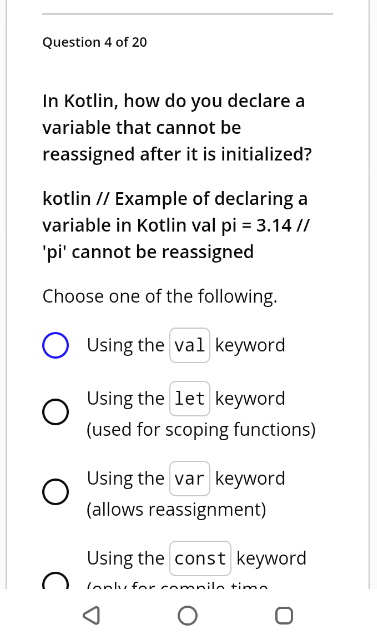Tap the Android home circle icon
This screenshot has height=641, width=377.
[188, 615]
